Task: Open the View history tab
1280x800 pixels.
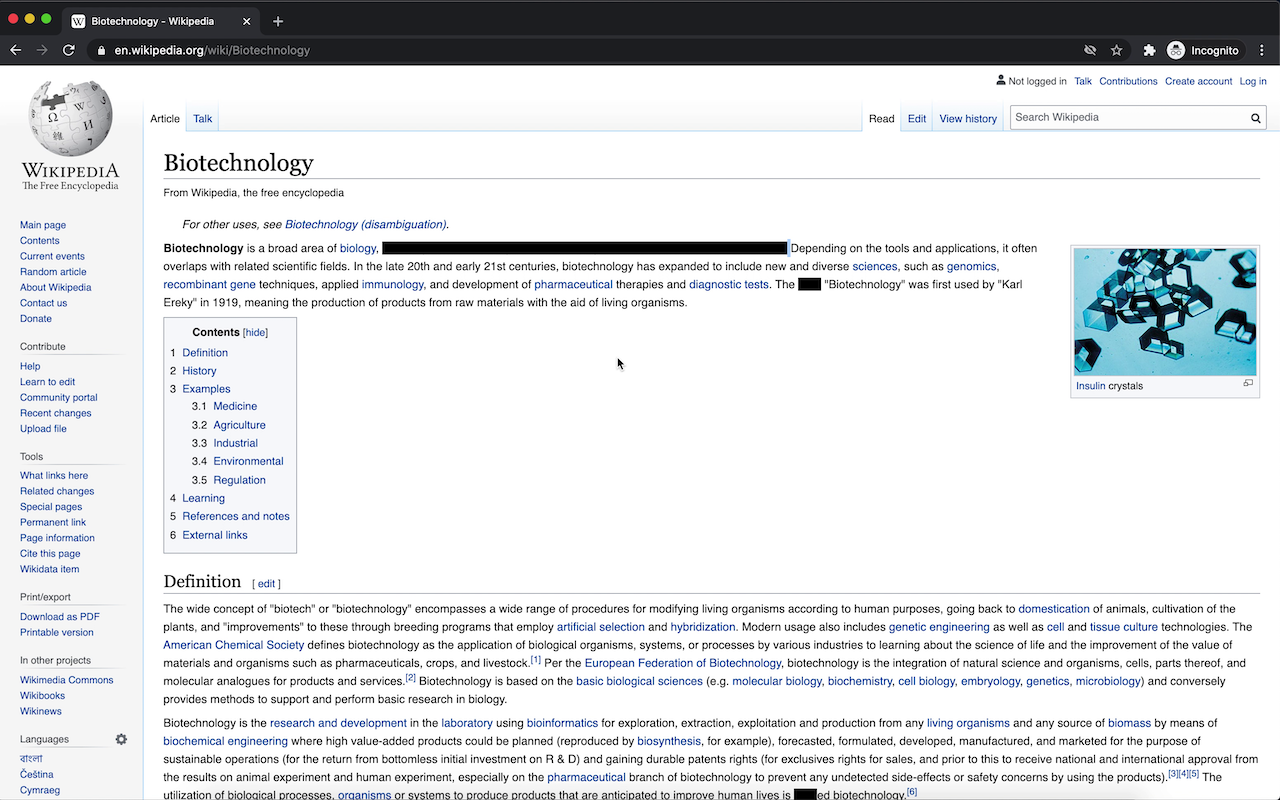Action: [x=968, y=118]
